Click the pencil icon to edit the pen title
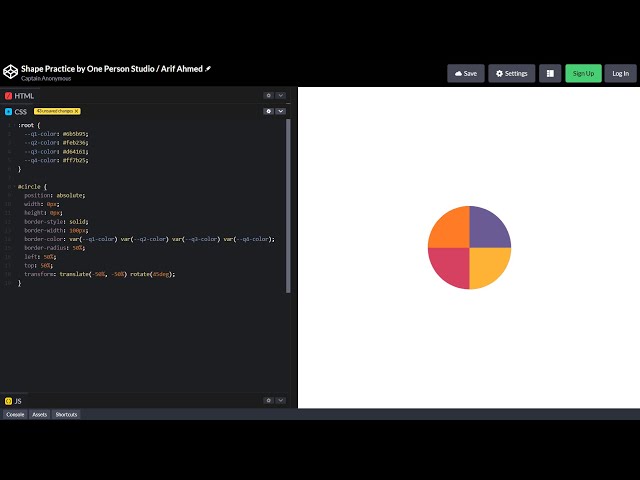This screenshot has height=480, width=640. 208,69
